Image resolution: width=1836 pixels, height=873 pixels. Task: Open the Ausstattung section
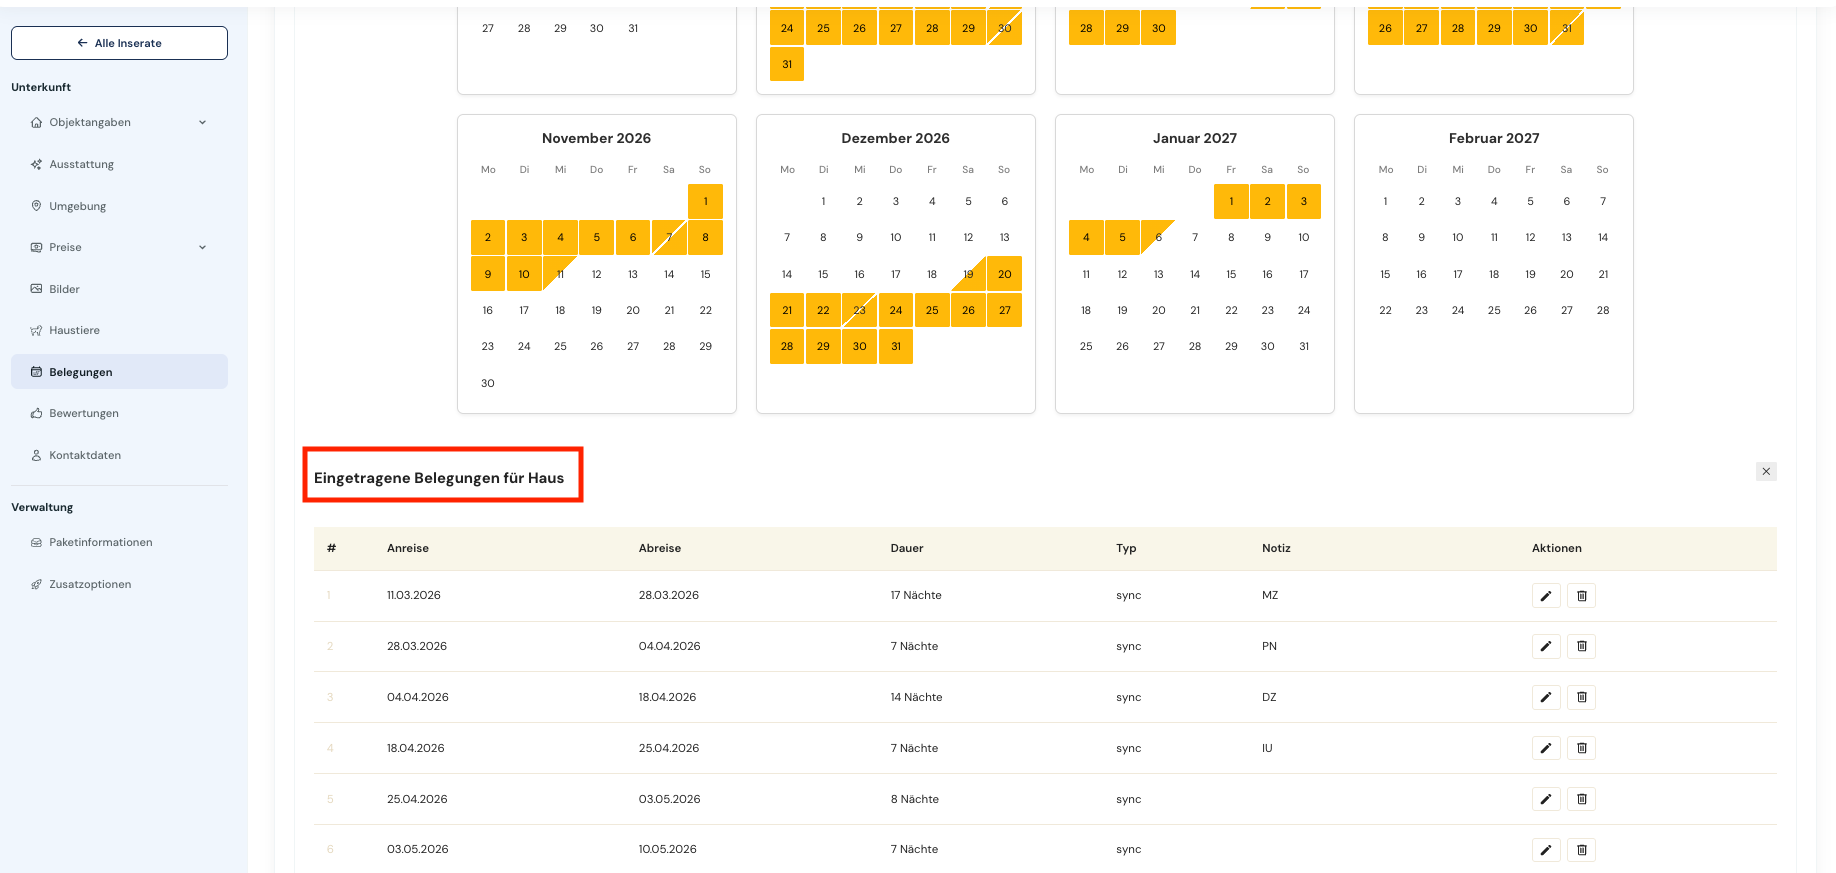tap(81, 165)
